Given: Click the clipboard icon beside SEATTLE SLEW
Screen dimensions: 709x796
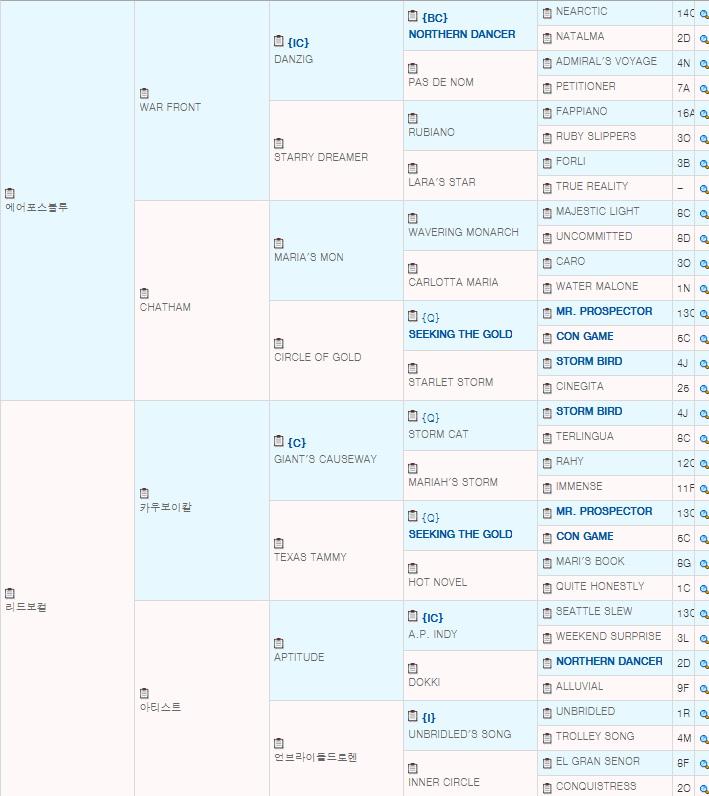Looking at the screenshot, I should (547, 612).
